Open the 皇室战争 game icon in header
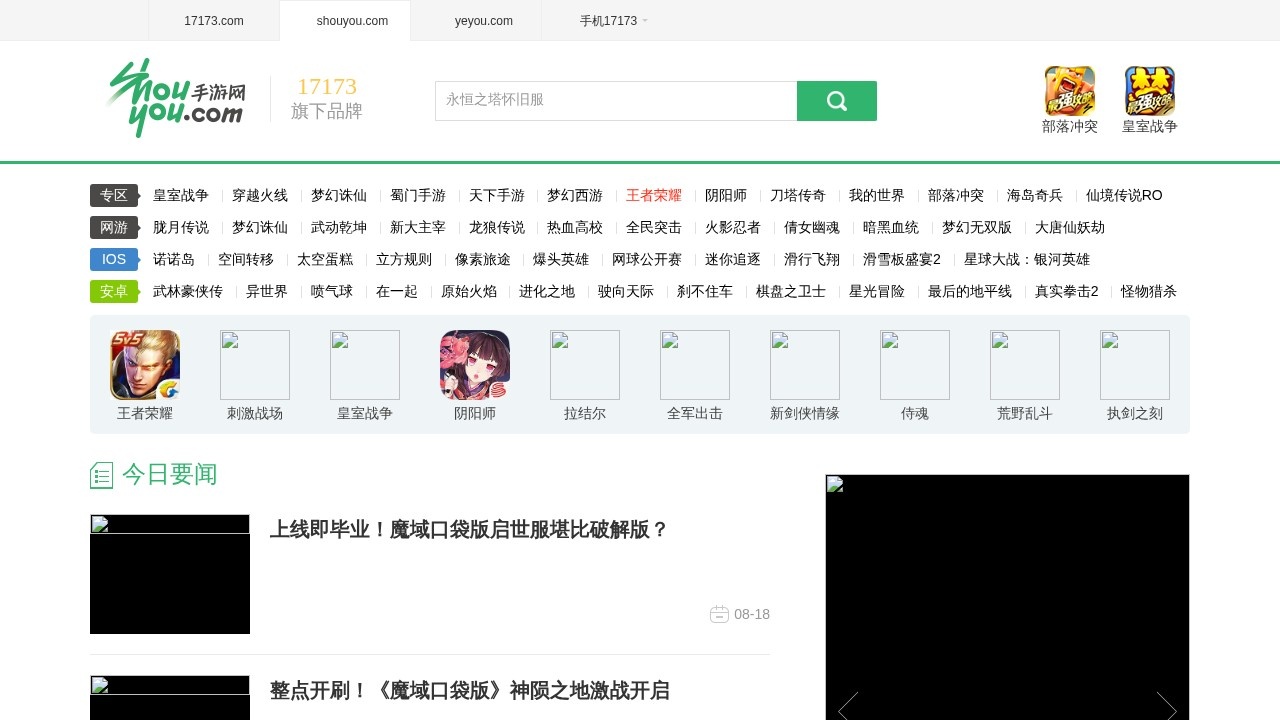Screen dimensions: 1280x720 (1150, 91)
